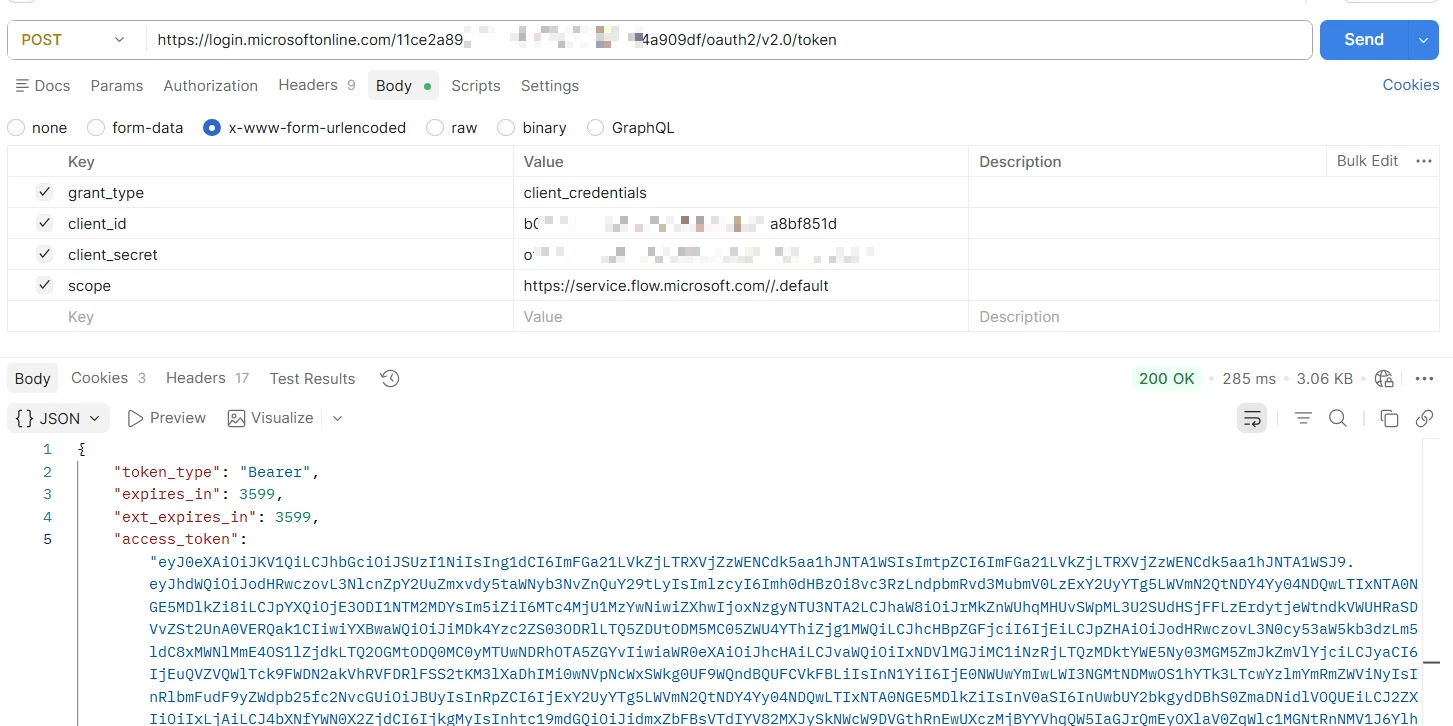Open the Scripts tab

point(476,86)
